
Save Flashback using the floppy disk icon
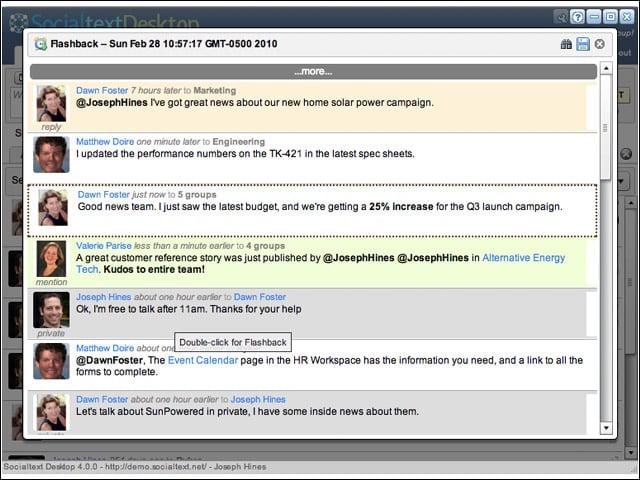[x=583, y=44]
